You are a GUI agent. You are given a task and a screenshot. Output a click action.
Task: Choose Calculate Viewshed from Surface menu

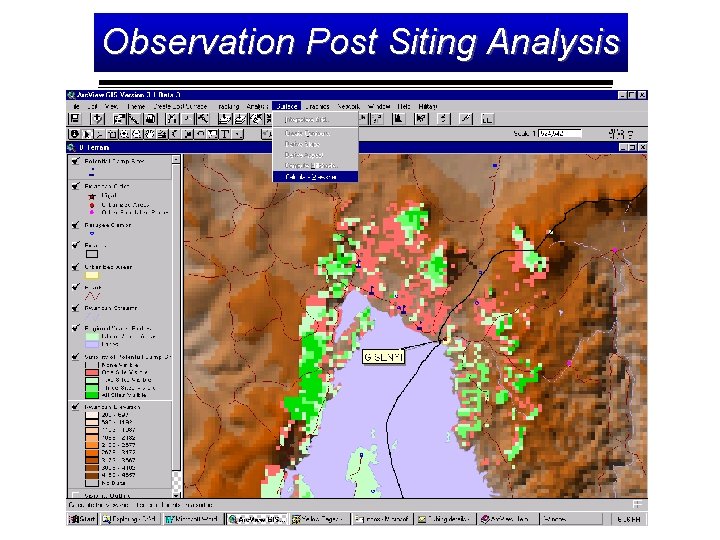click(x=315, y=177)
